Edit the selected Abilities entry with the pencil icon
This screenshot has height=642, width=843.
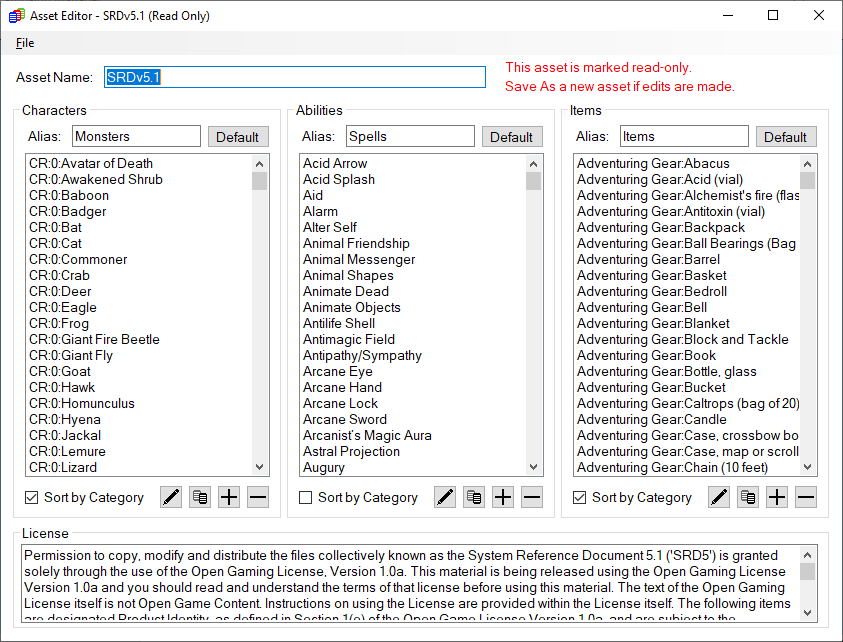pos(445,497)
